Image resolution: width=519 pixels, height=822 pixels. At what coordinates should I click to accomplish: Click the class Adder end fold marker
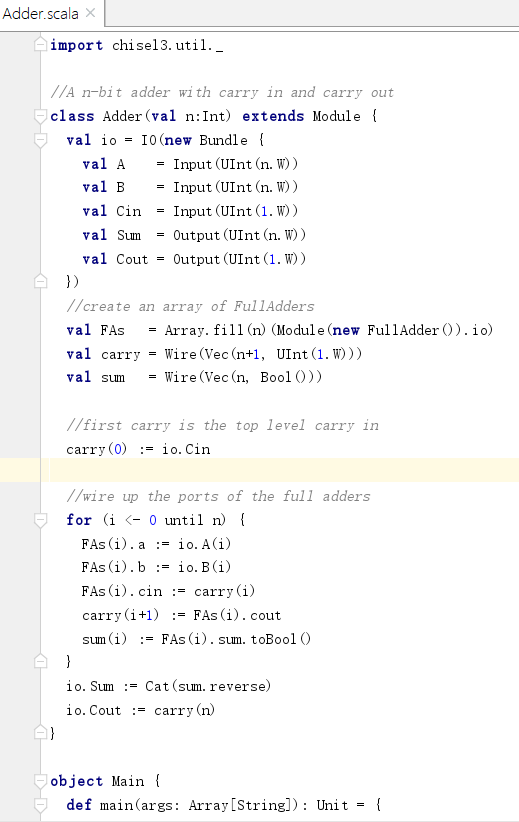click(40, 732)
